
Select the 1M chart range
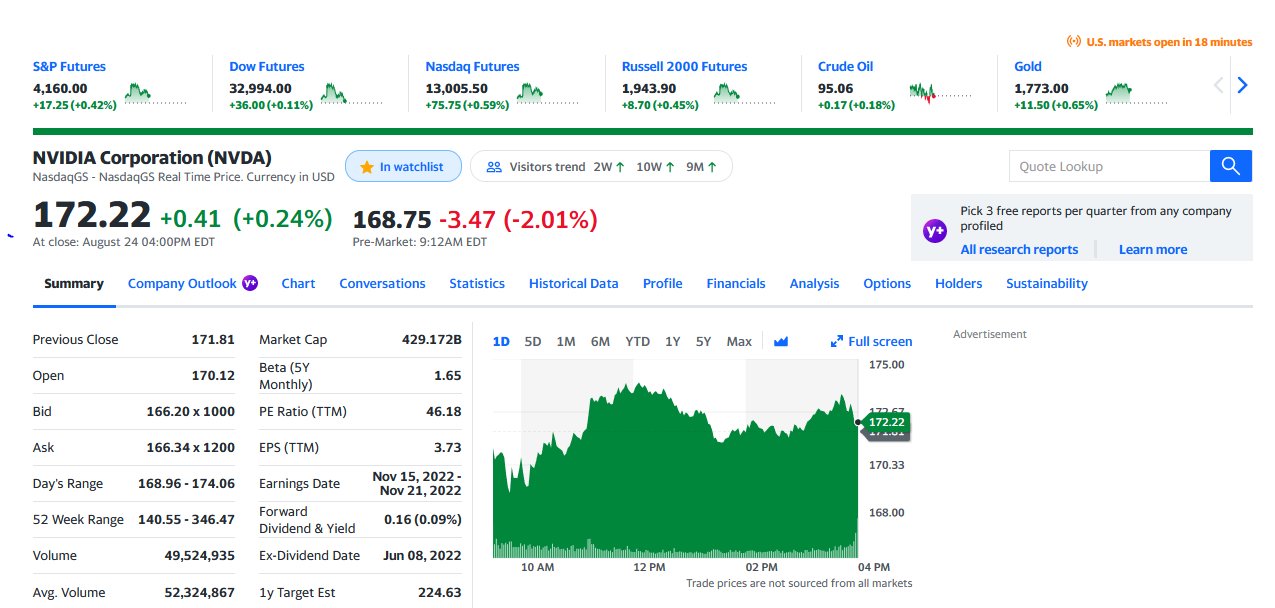pos(566,341)
